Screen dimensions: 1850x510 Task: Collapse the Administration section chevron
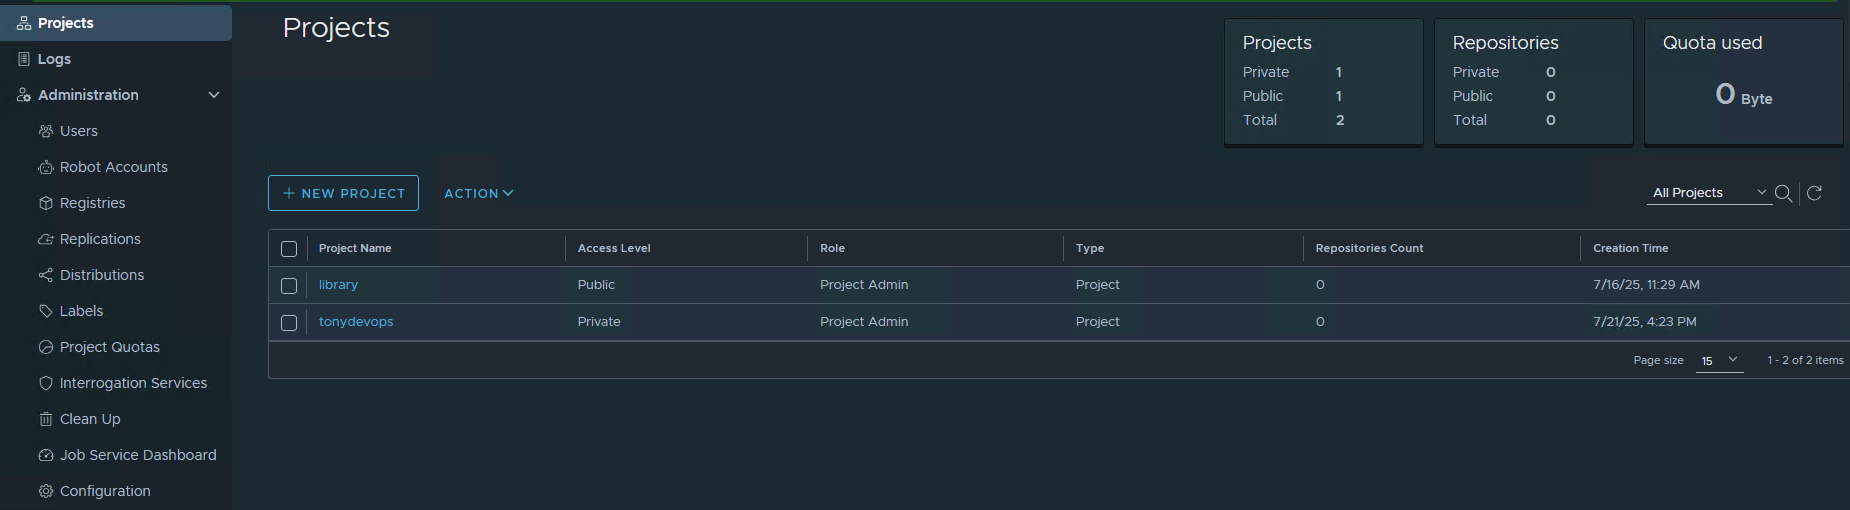[x=213, y=95]
